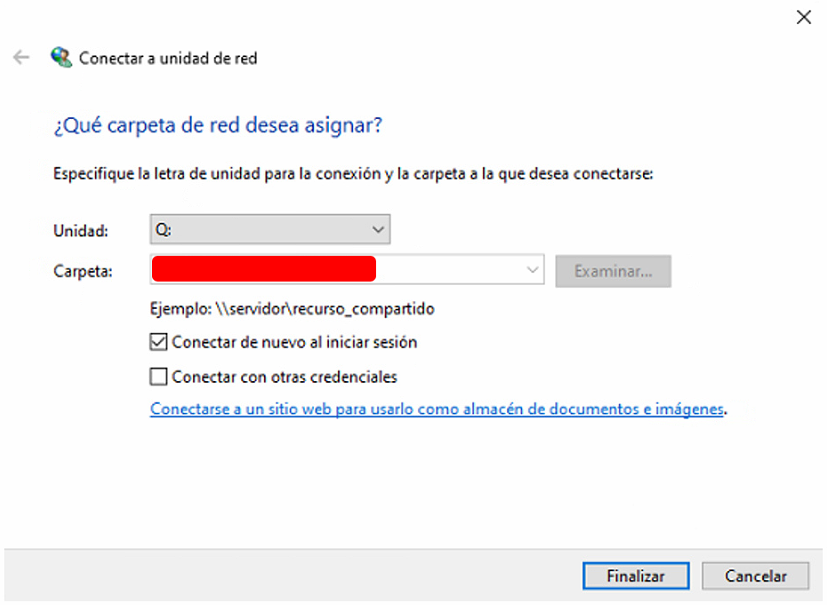Image resolution: width=827 pixels, height=605 pixels.
Task: Click the Carpeta: label
Action: click(x=83, y=271)
